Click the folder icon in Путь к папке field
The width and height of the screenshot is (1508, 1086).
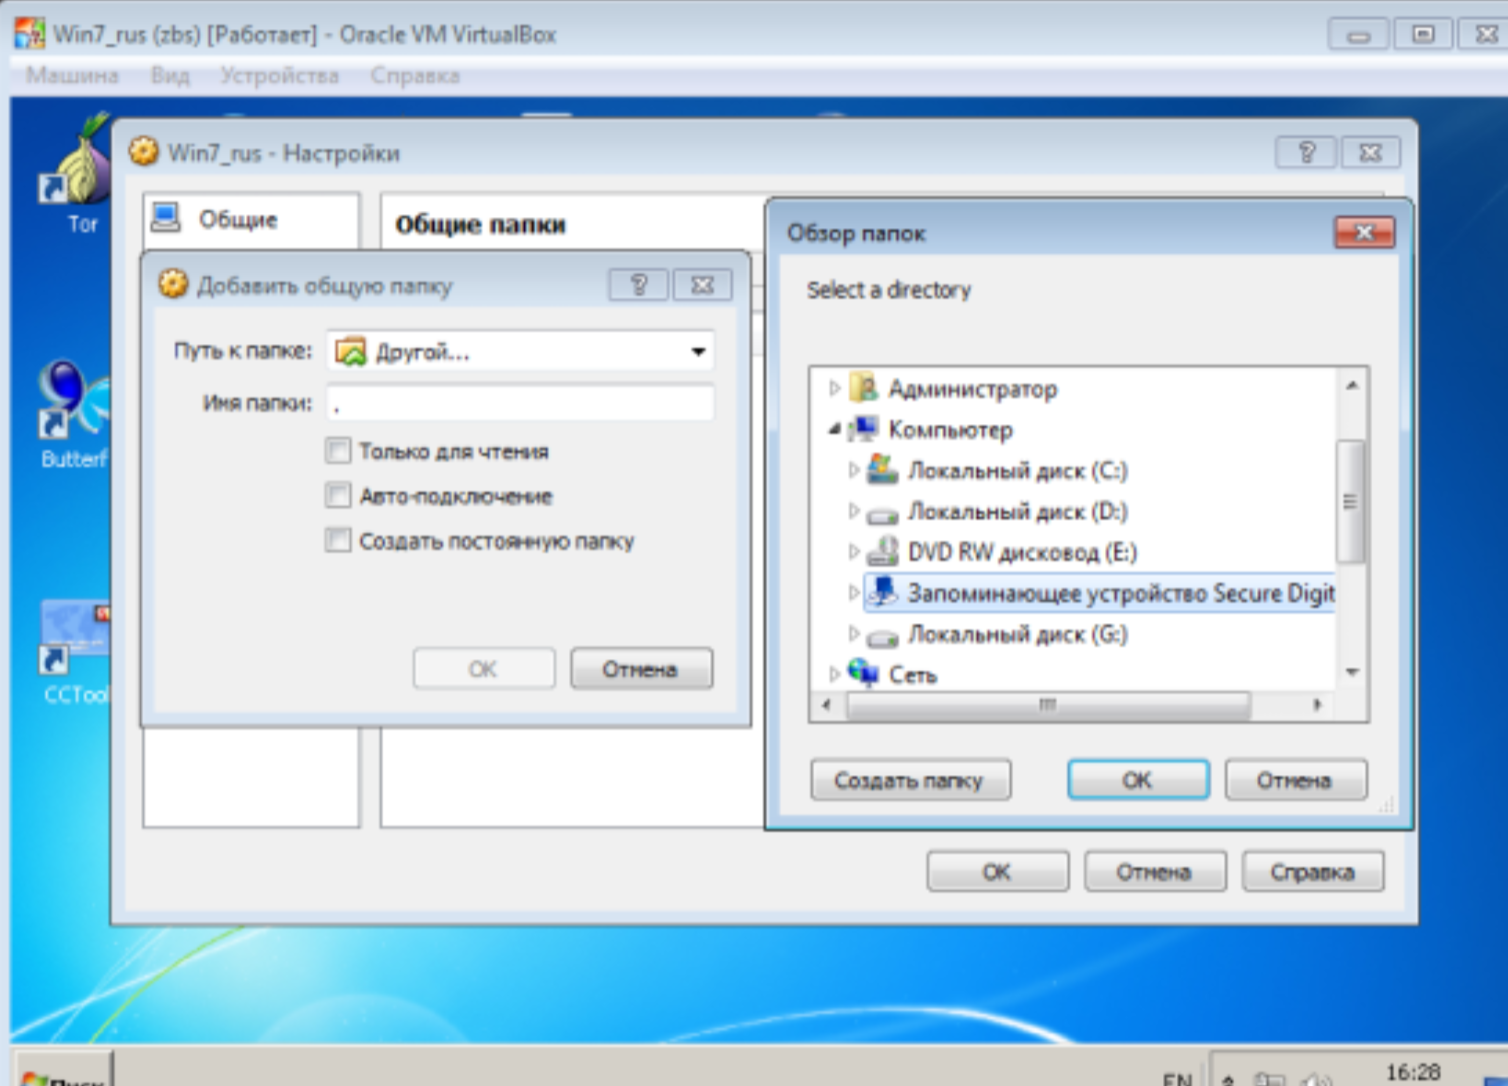pos(350,351)
